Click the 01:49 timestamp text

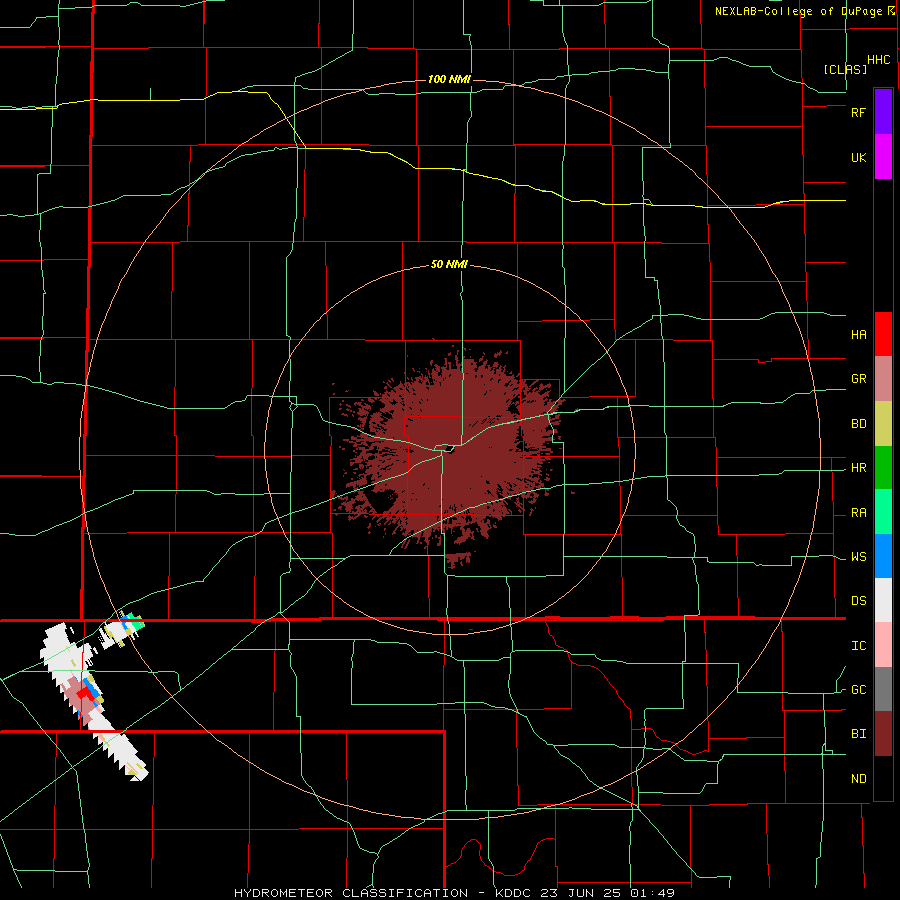[x=652, y=893]
